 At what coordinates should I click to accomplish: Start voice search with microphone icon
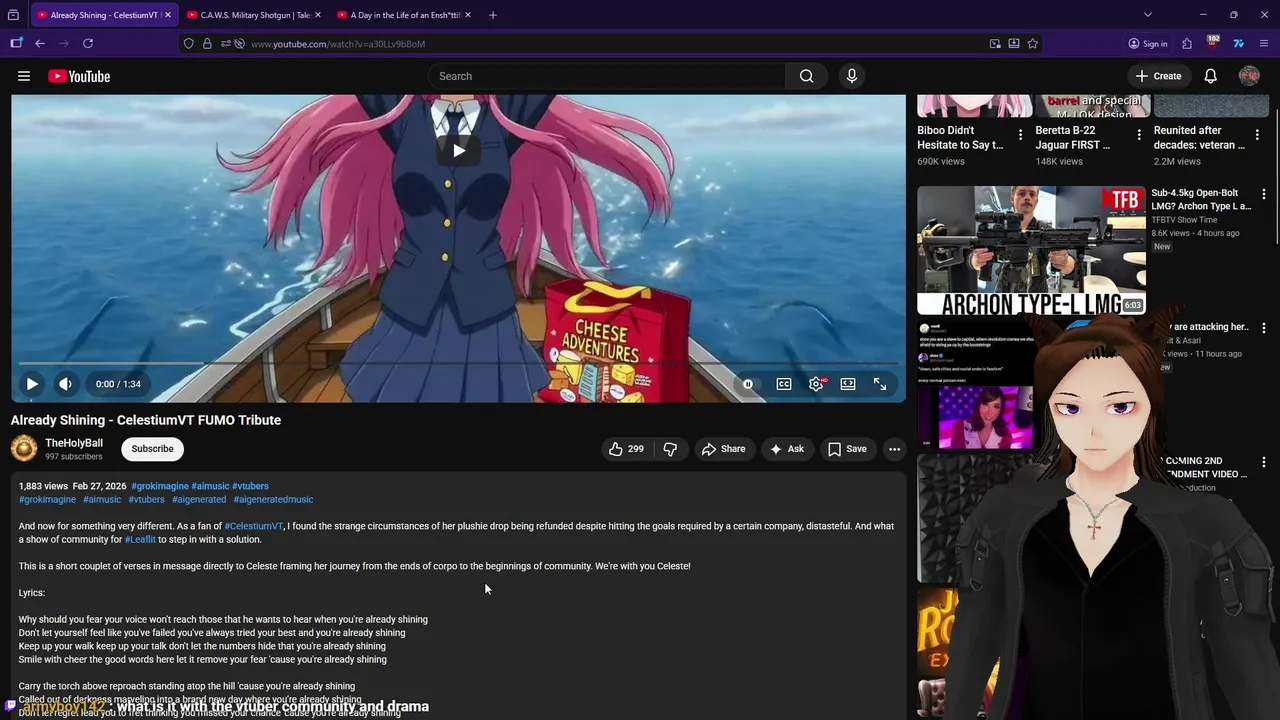coord(852,76)
